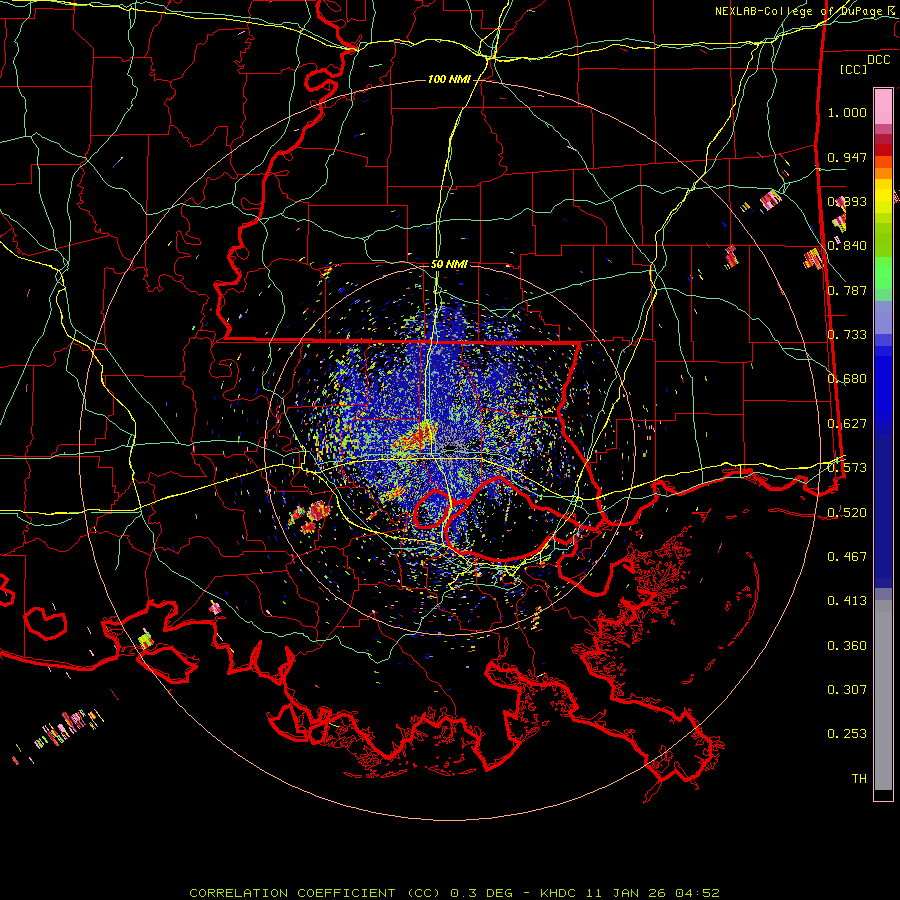Click the red high-CC echo cluster near radar center

coord(416,437)
